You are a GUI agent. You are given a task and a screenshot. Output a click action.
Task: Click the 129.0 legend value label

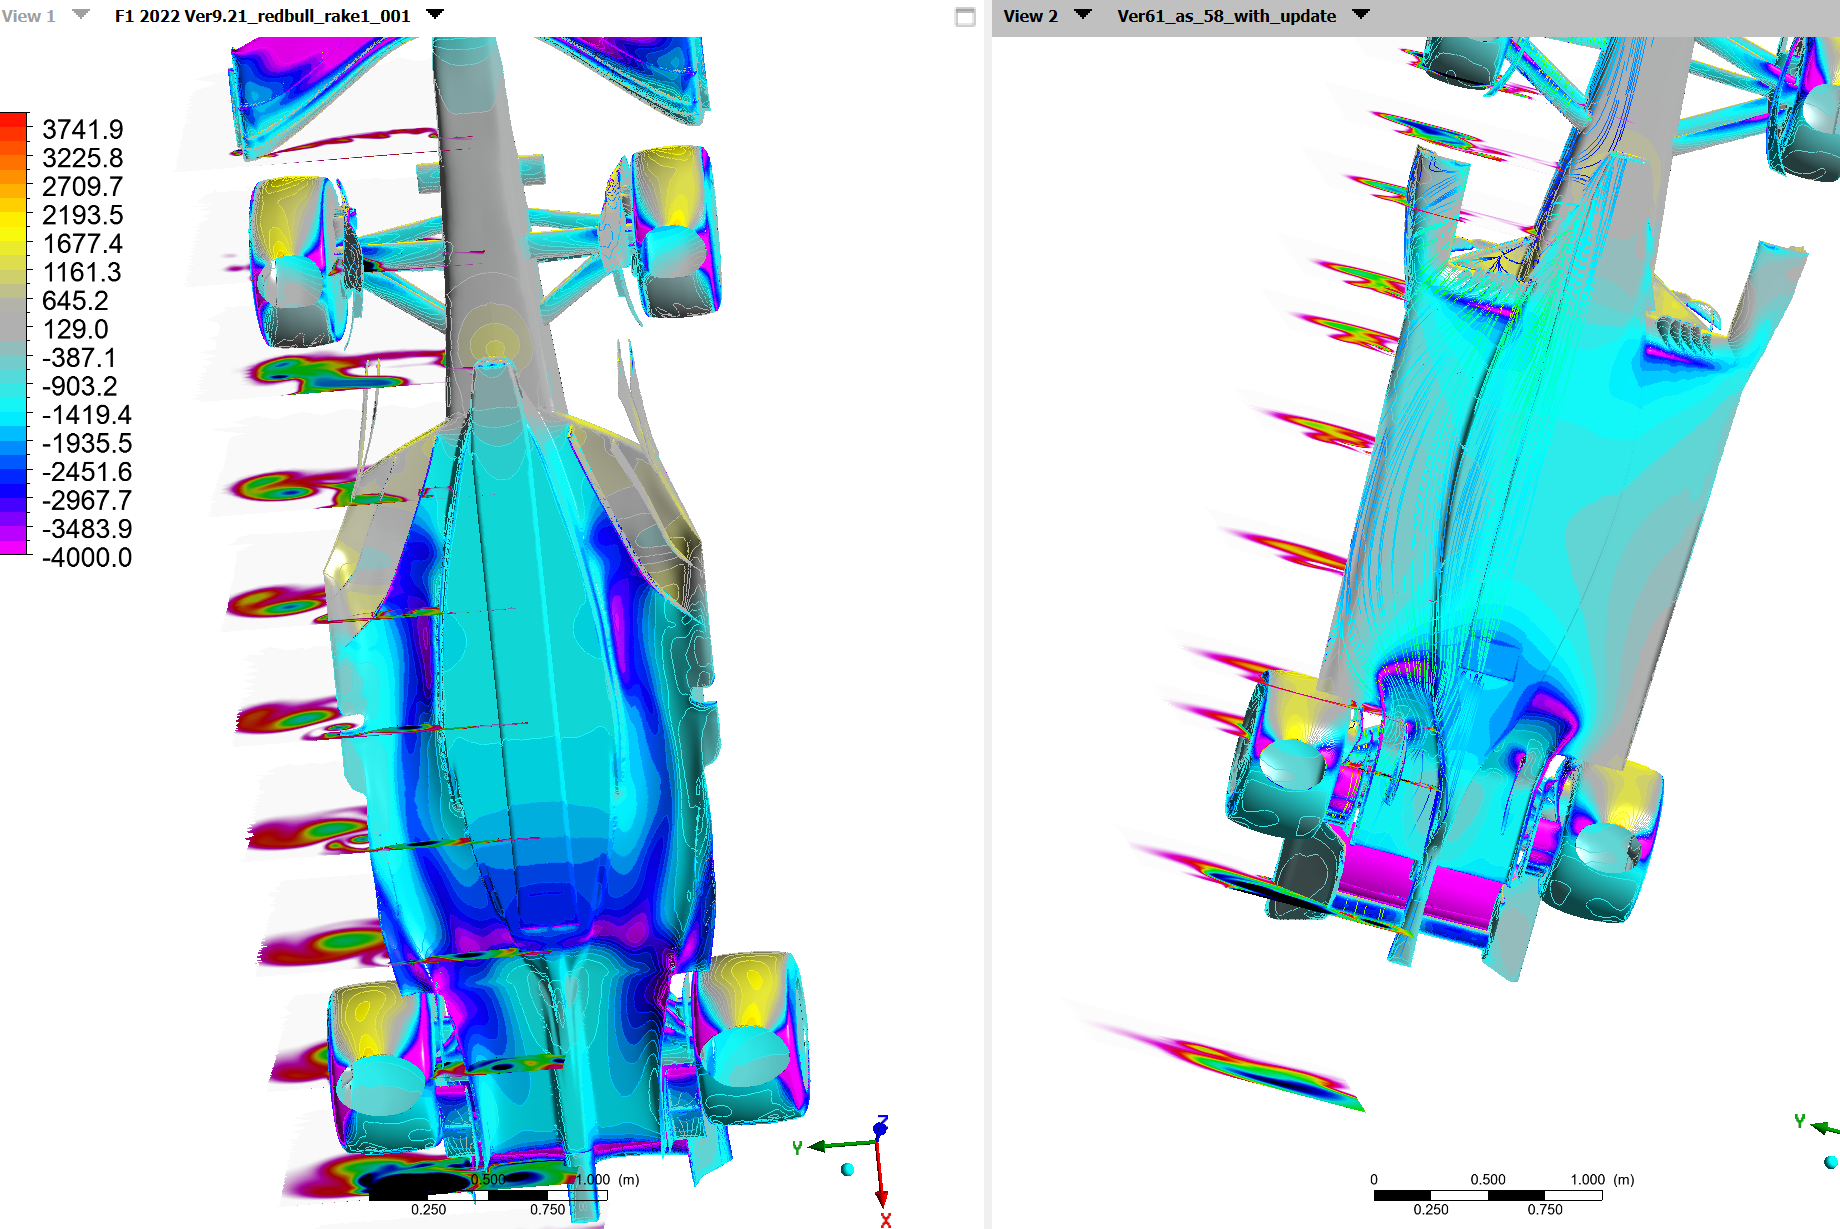point(75,329)
